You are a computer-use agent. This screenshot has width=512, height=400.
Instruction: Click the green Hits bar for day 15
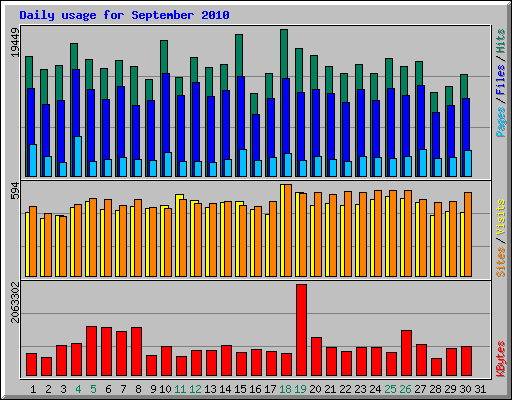click(x=239, y=55)
